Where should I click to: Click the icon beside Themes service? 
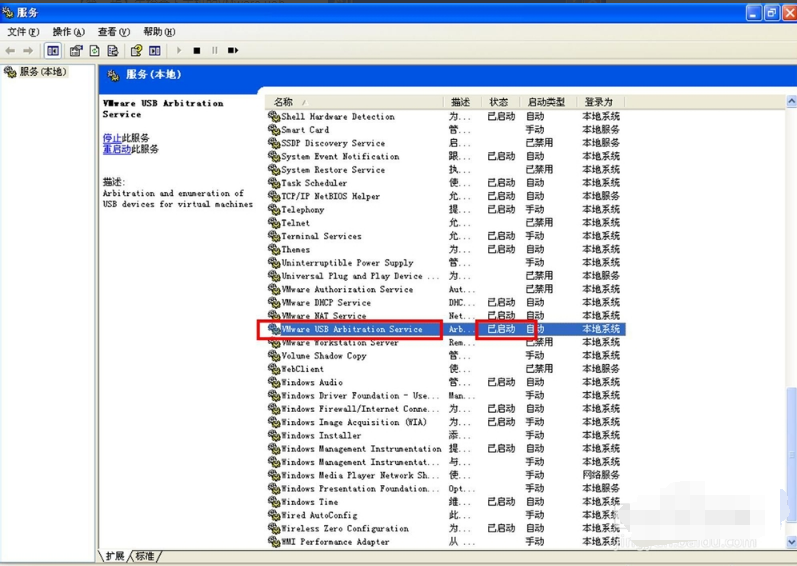pyautogui.click(x=274, y=249)
